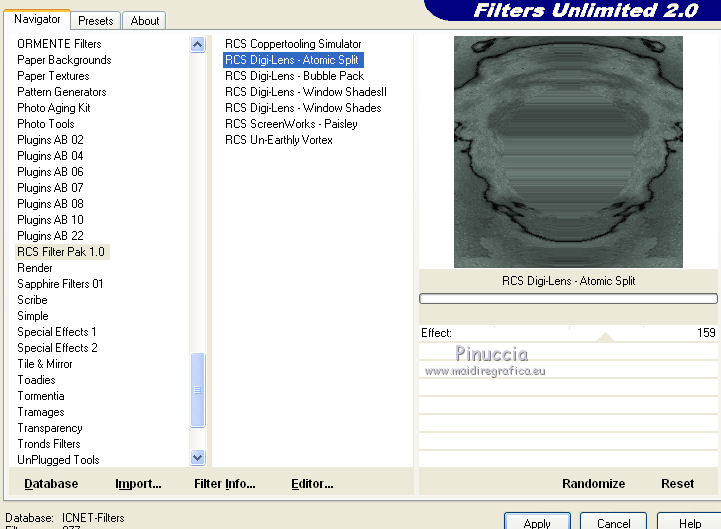
Task: Select Plugins AB 22
Action: (x=50, y=236)
